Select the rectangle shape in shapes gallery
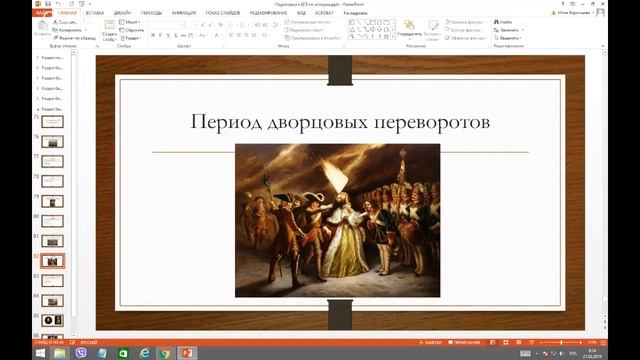Screen dimensions: 640x360 372,22
